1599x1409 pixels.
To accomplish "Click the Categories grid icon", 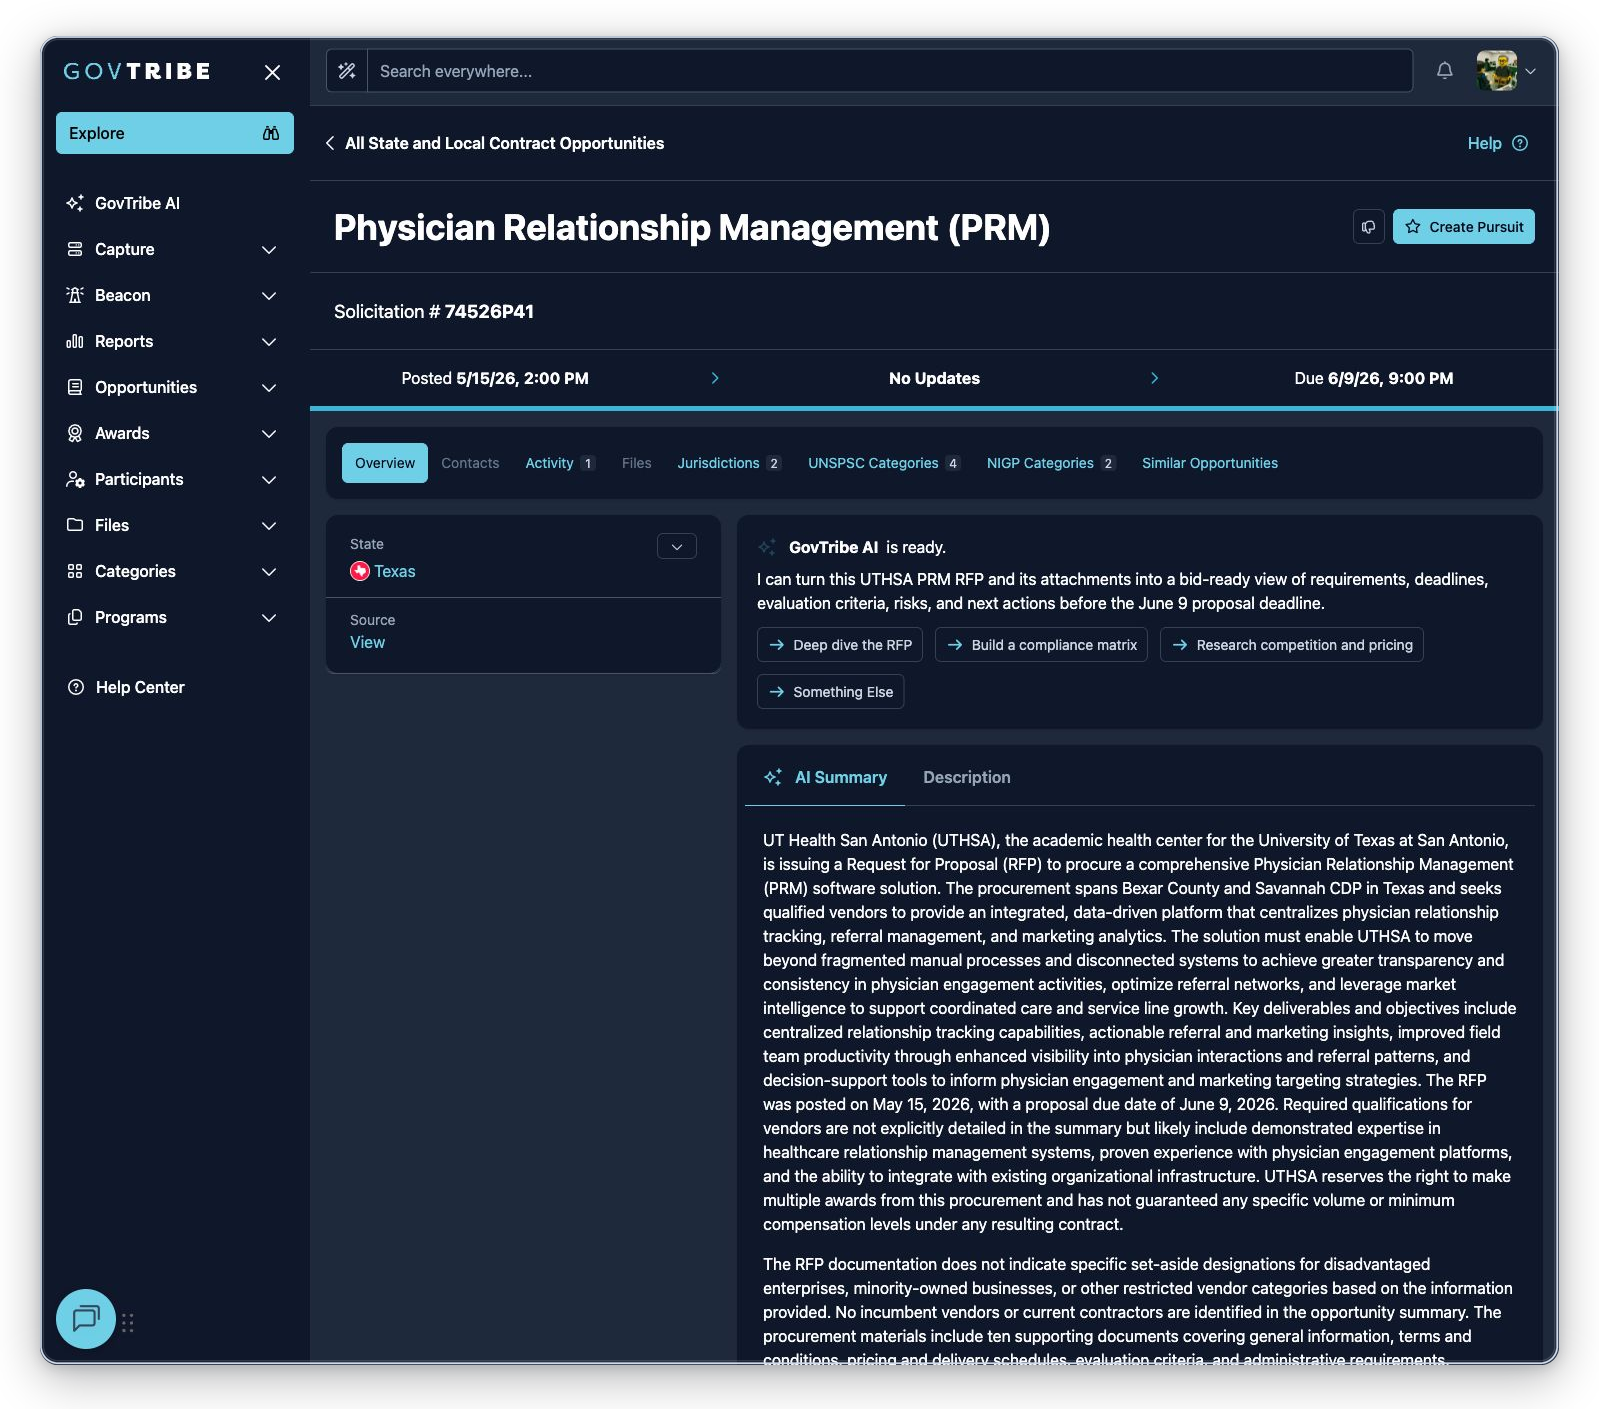I will 75,571.
